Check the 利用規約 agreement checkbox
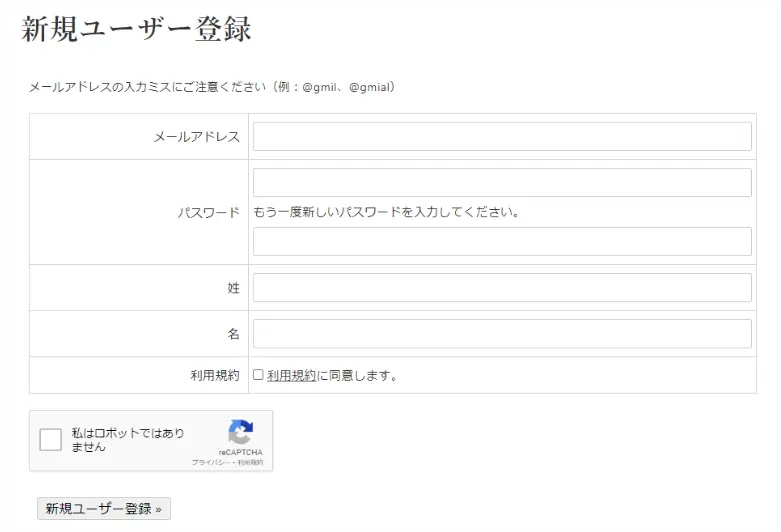The image size is (781, 532). (258, 375)
